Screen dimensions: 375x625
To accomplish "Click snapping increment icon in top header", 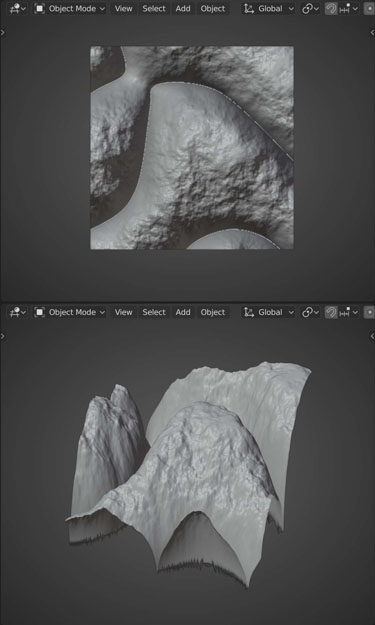I will click(x=344, y=8).
